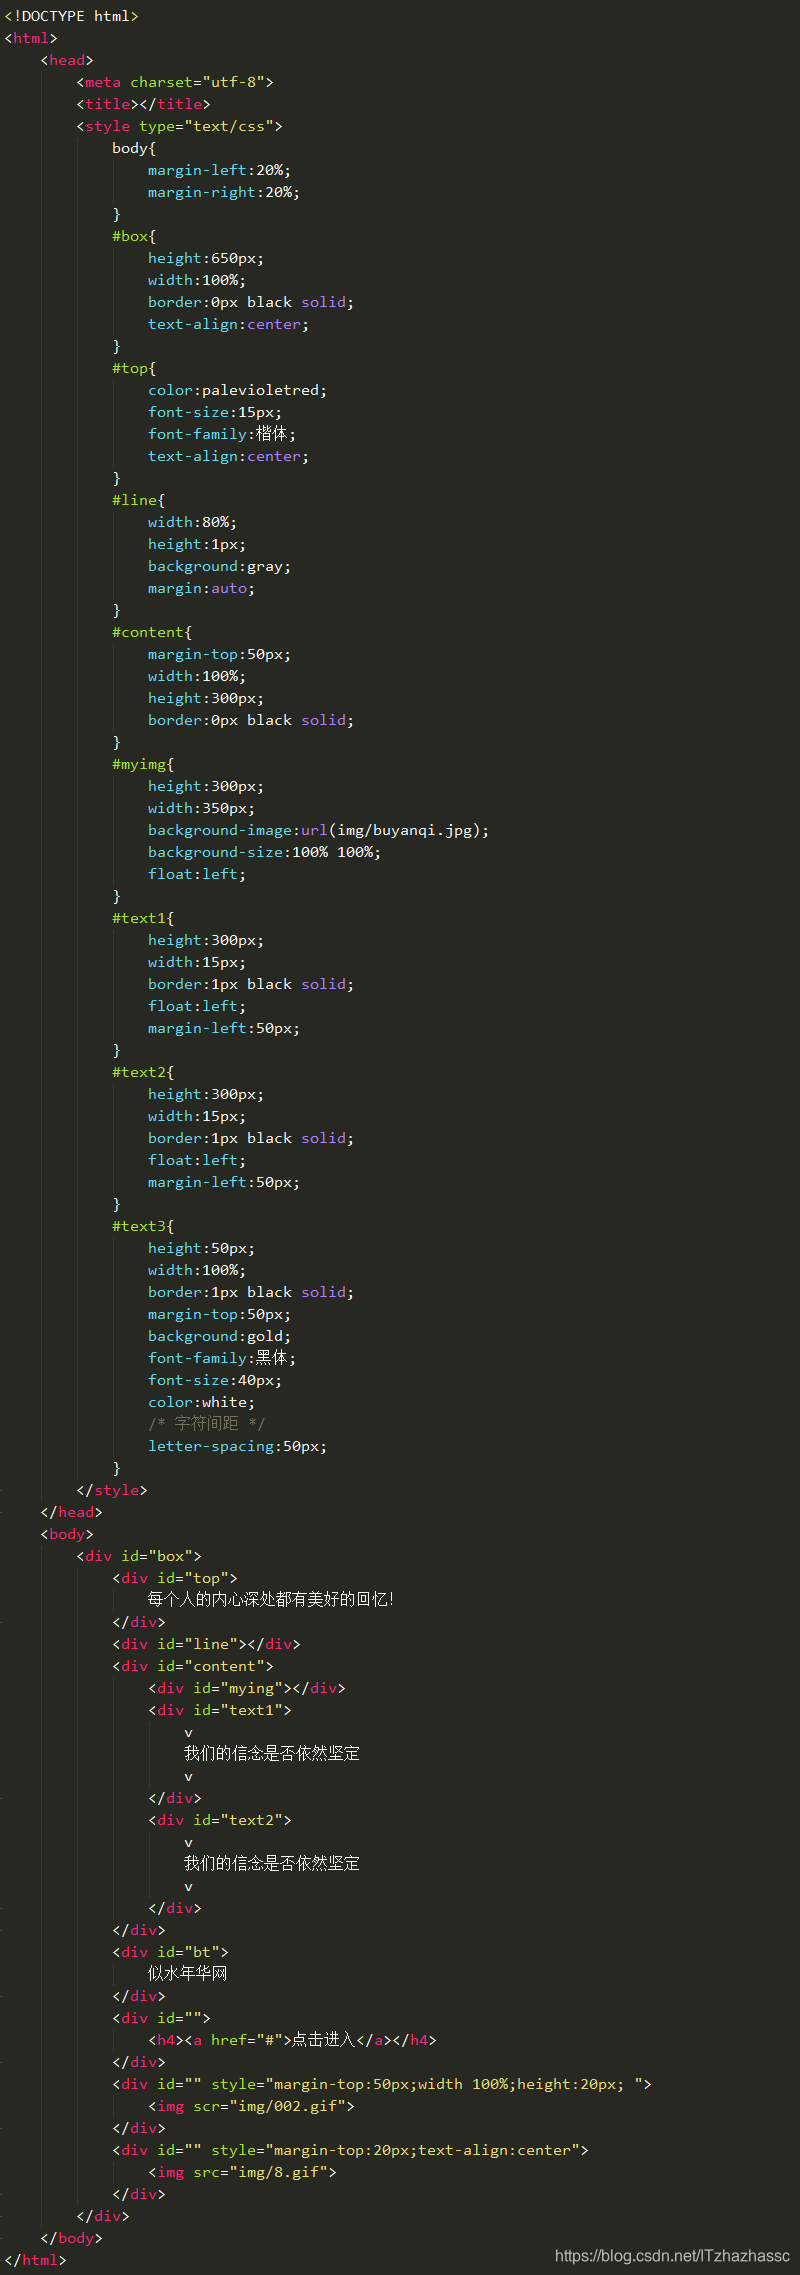The height and width of the screenshot is (2275, 800).
Task: Click the "body{" selector line
Action: click(x=134, y=148)
